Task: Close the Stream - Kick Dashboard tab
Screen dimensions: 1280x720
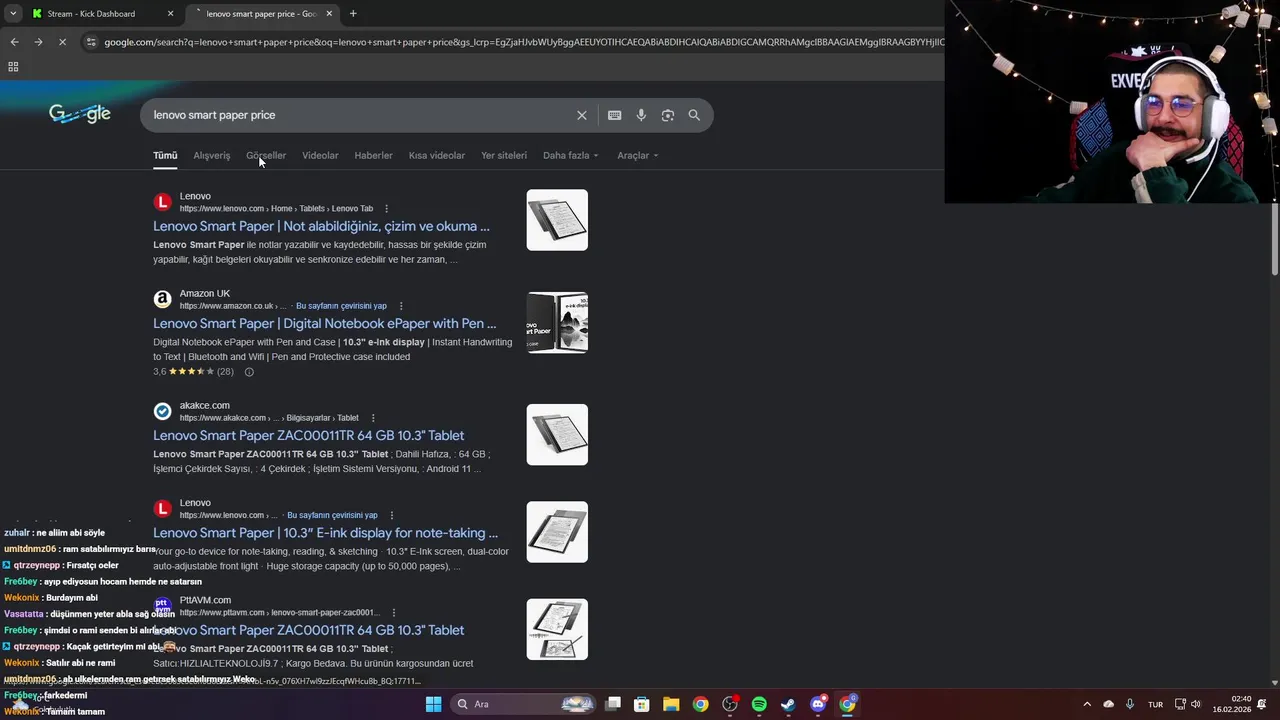Action: [x=170, y=14]
